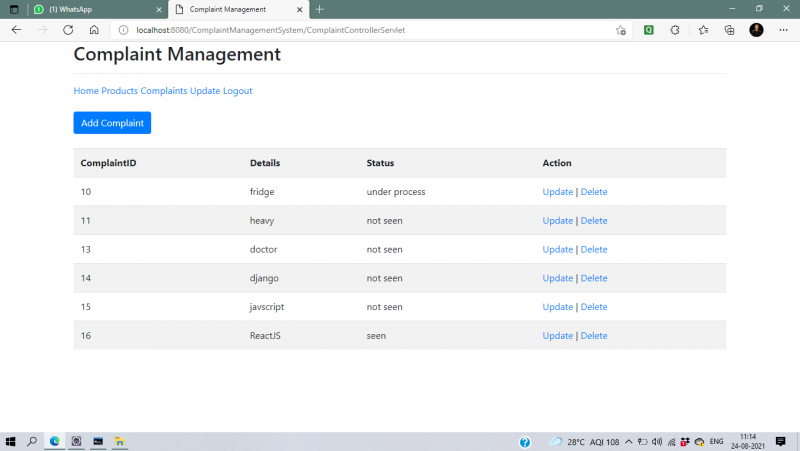Open the taskbar clock and date

coord(747,442)
